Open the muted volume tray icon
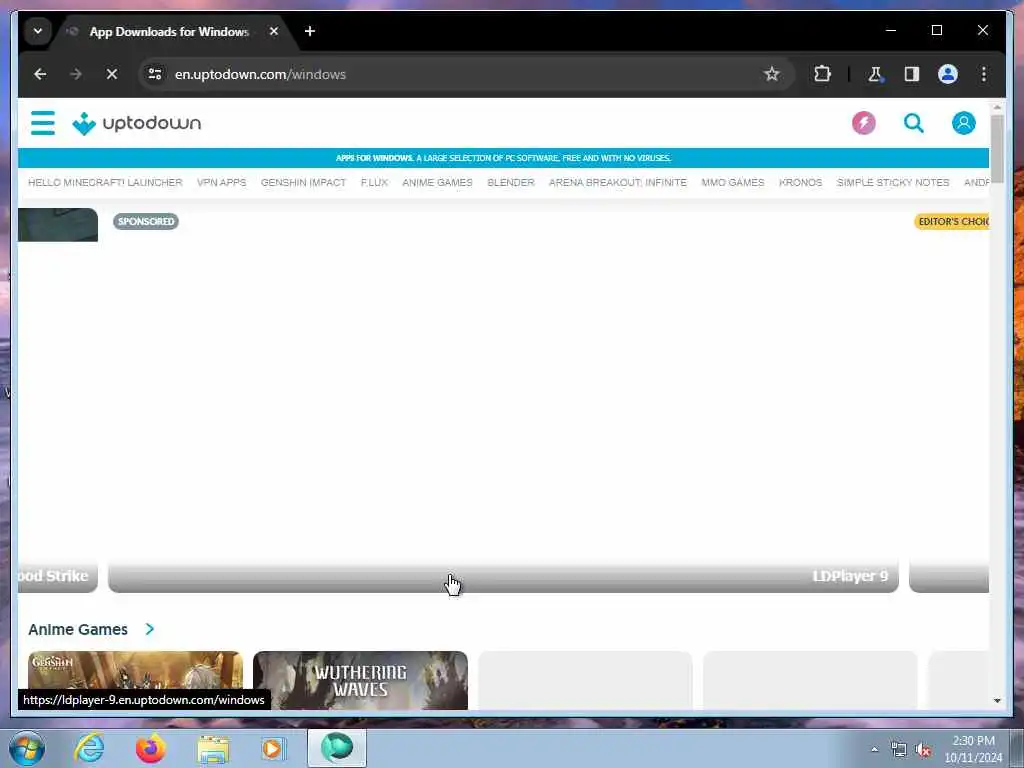The height and width of the screenshot is (768, 1024). [923, 750]
